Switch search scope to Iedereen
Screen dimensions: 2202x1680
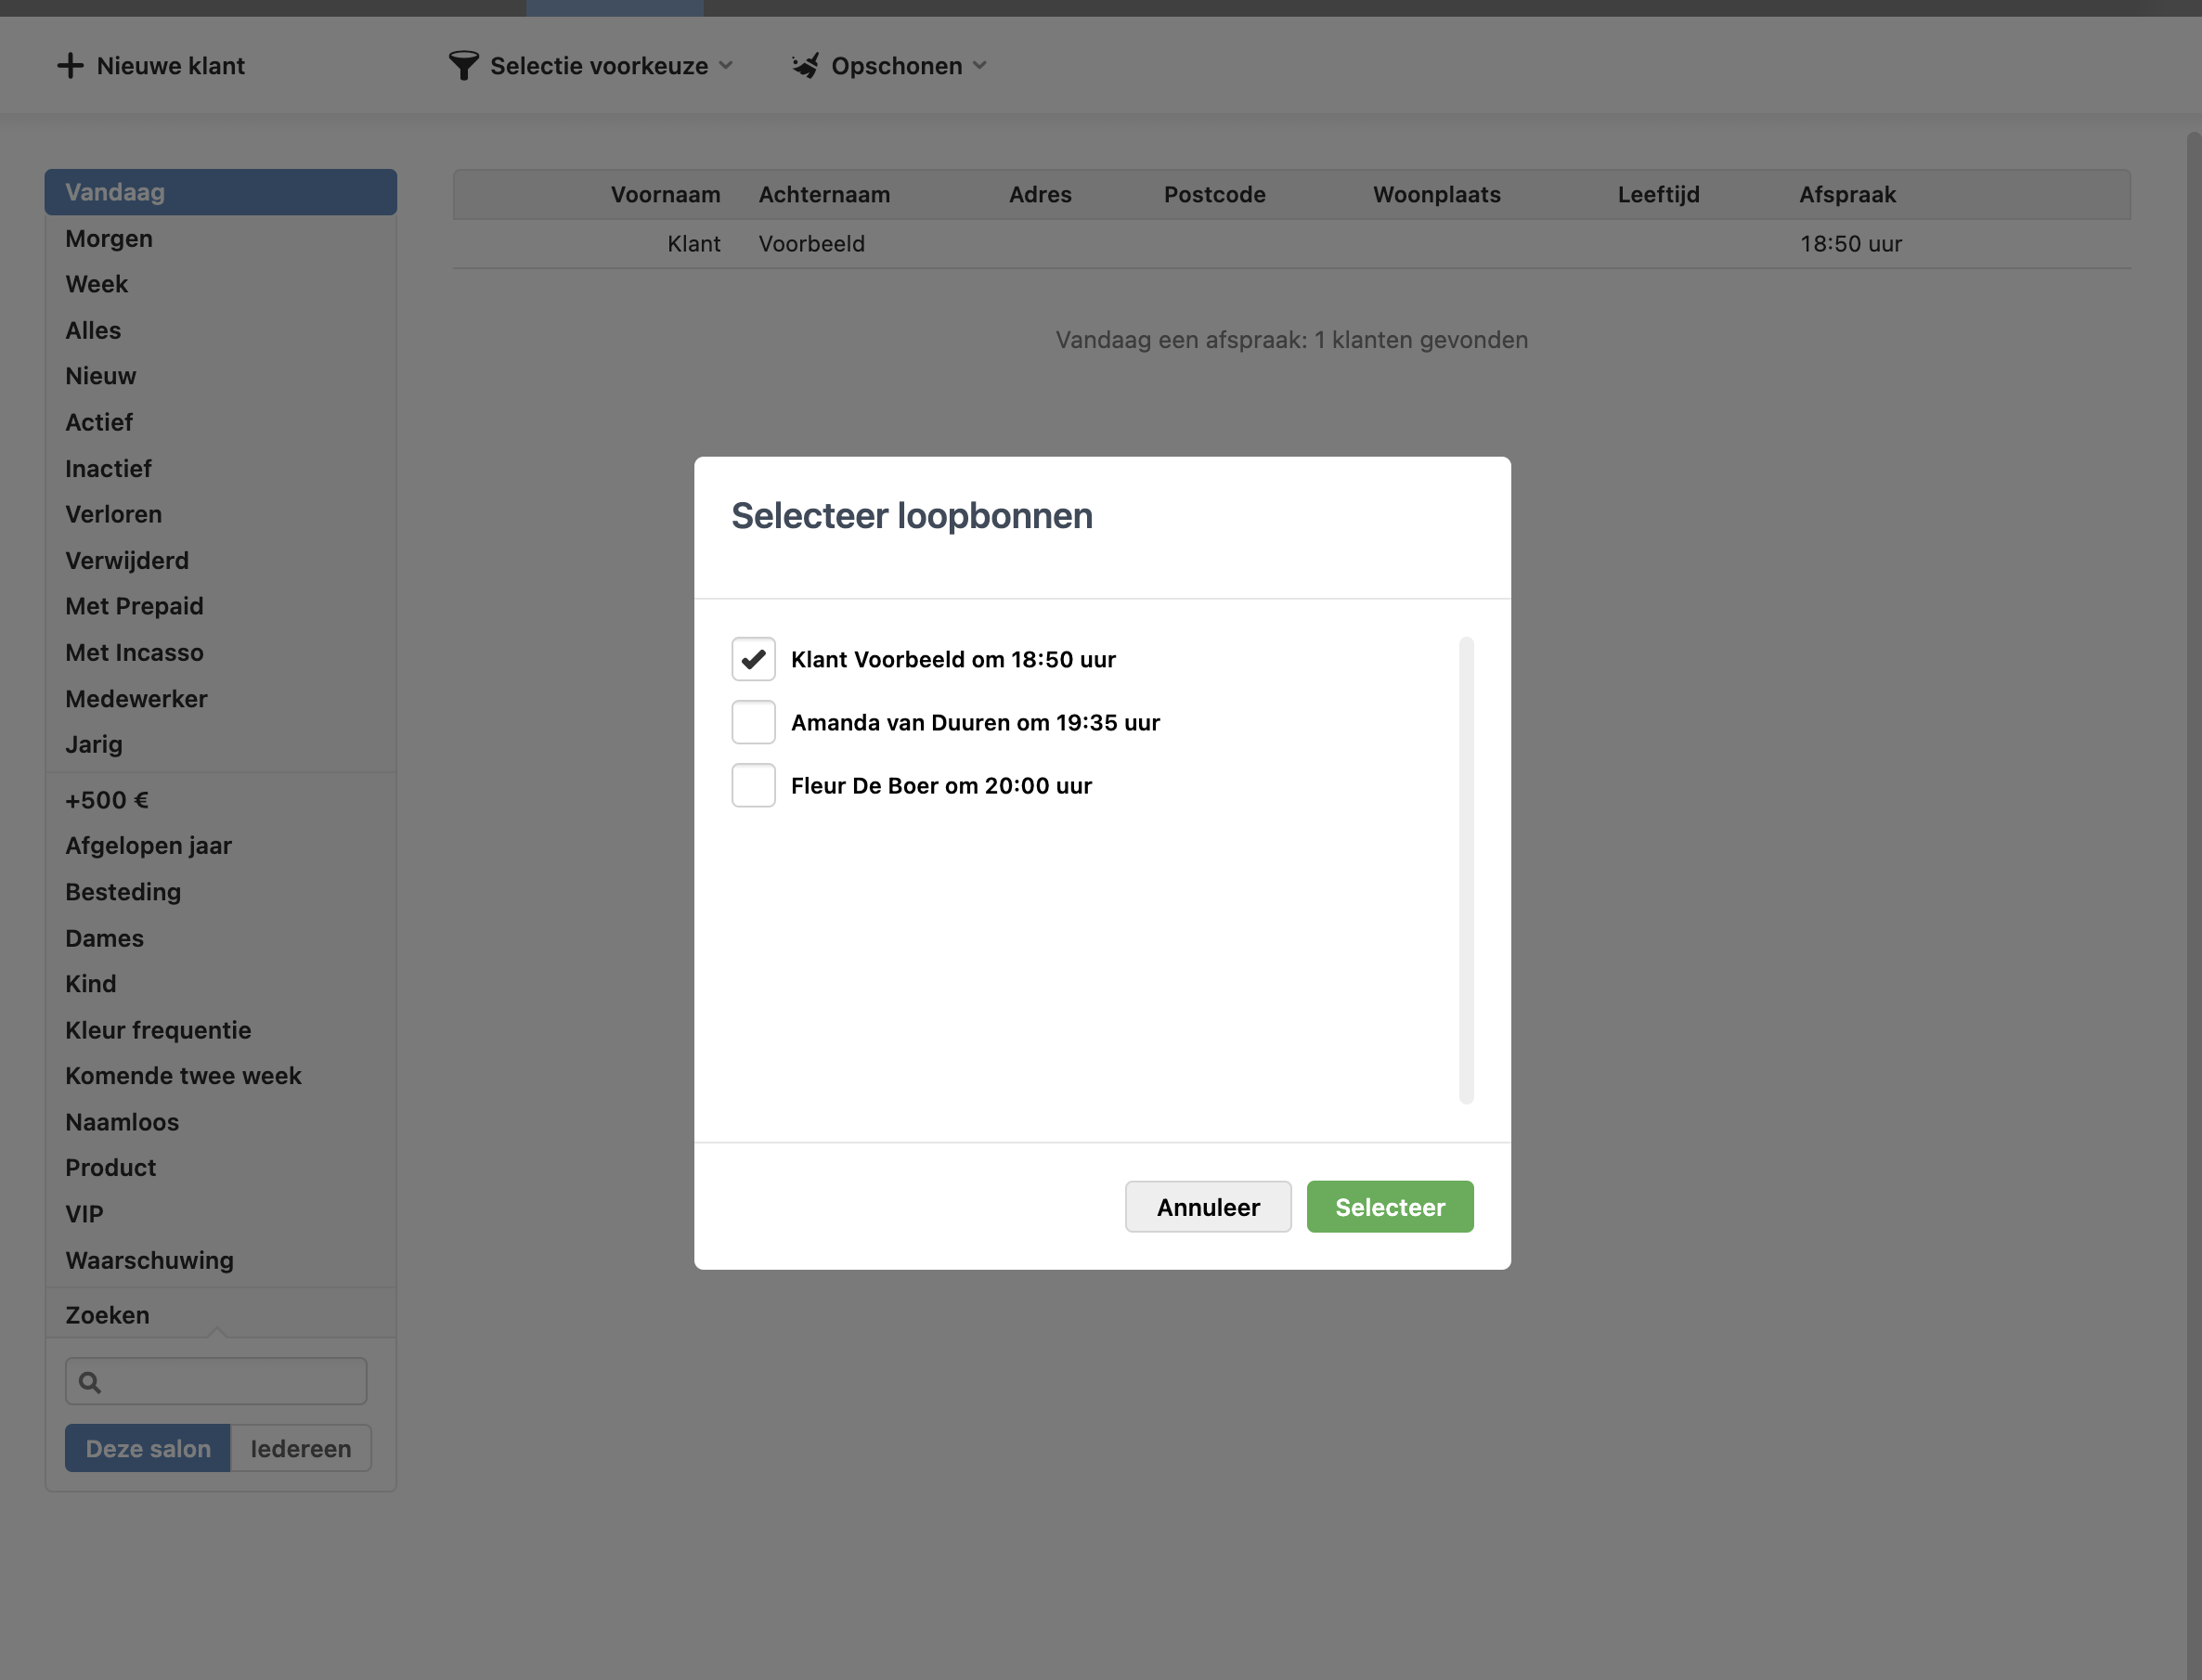pyautogui.click(x=300, y=1448)
